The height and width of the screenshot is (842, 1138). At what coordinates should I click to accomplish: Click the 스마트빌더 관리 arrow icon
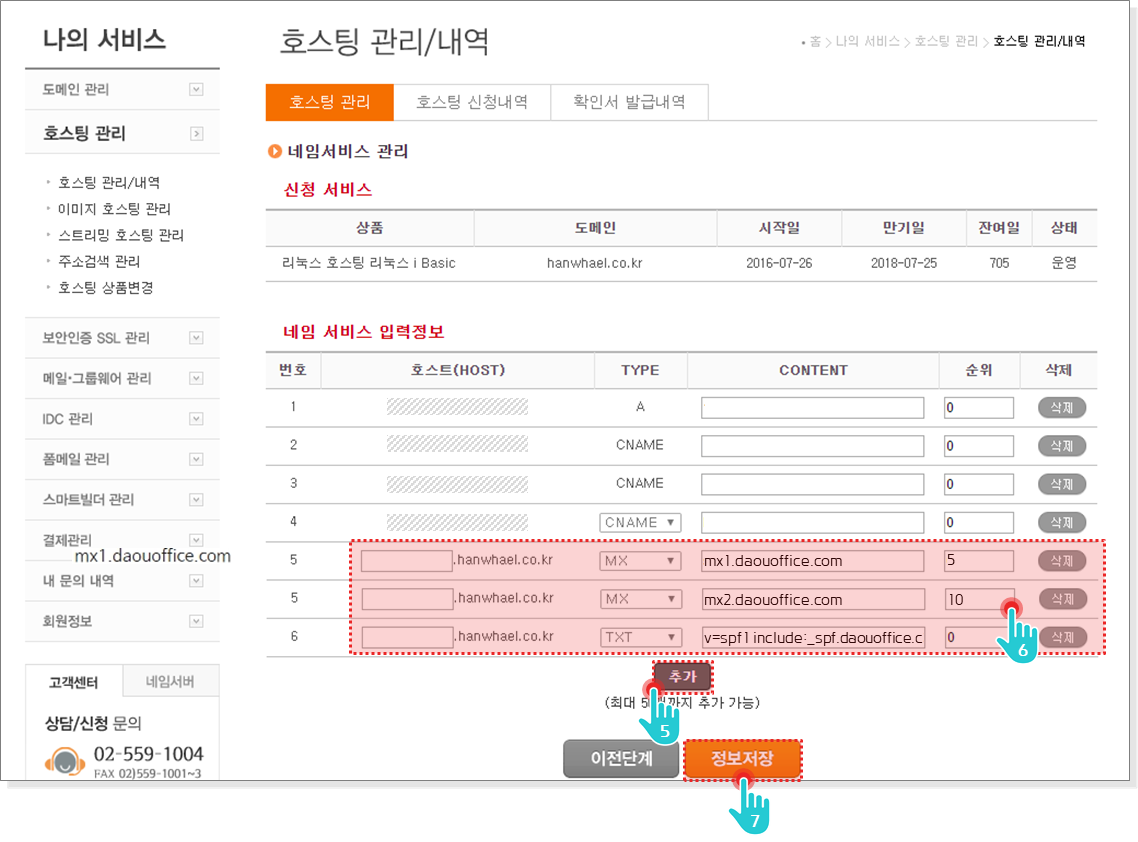point(196,499)
